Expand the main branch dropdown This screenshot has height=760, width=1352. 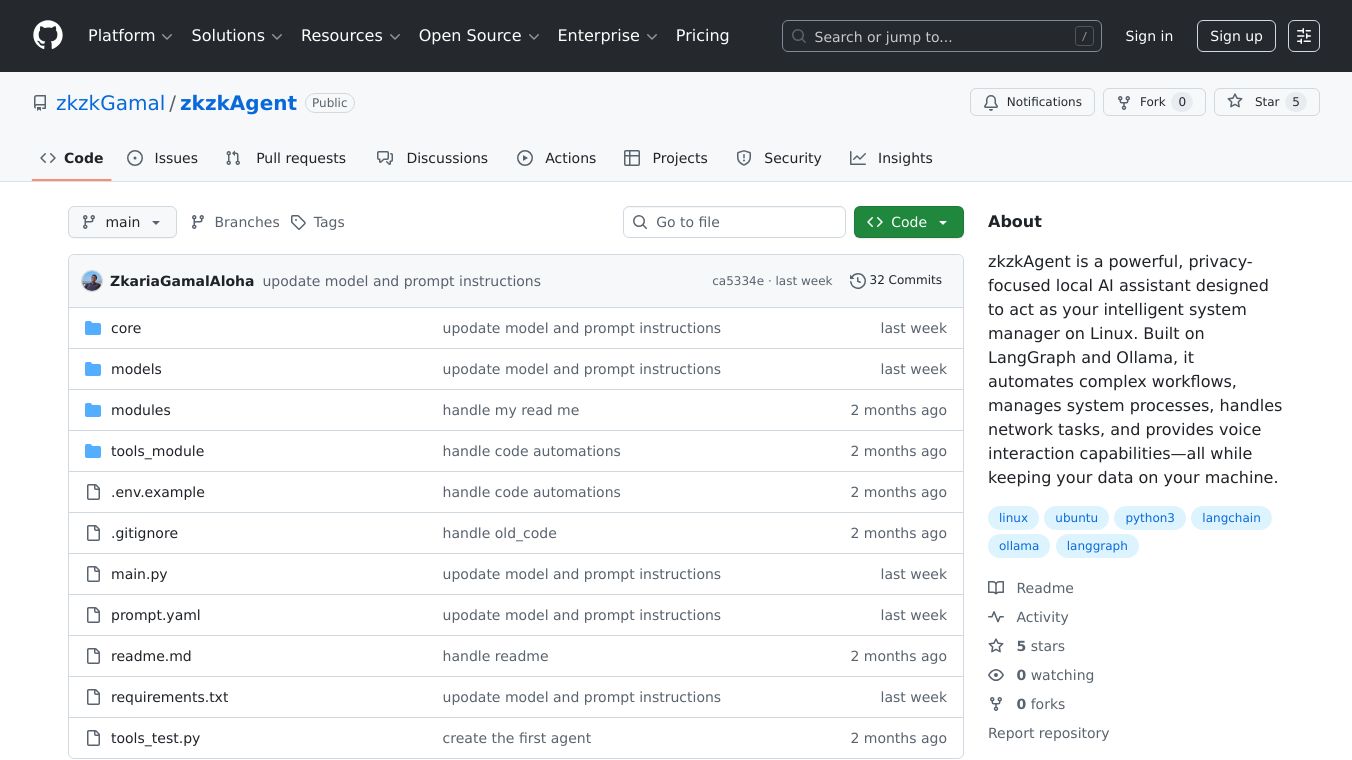[122, 222]
